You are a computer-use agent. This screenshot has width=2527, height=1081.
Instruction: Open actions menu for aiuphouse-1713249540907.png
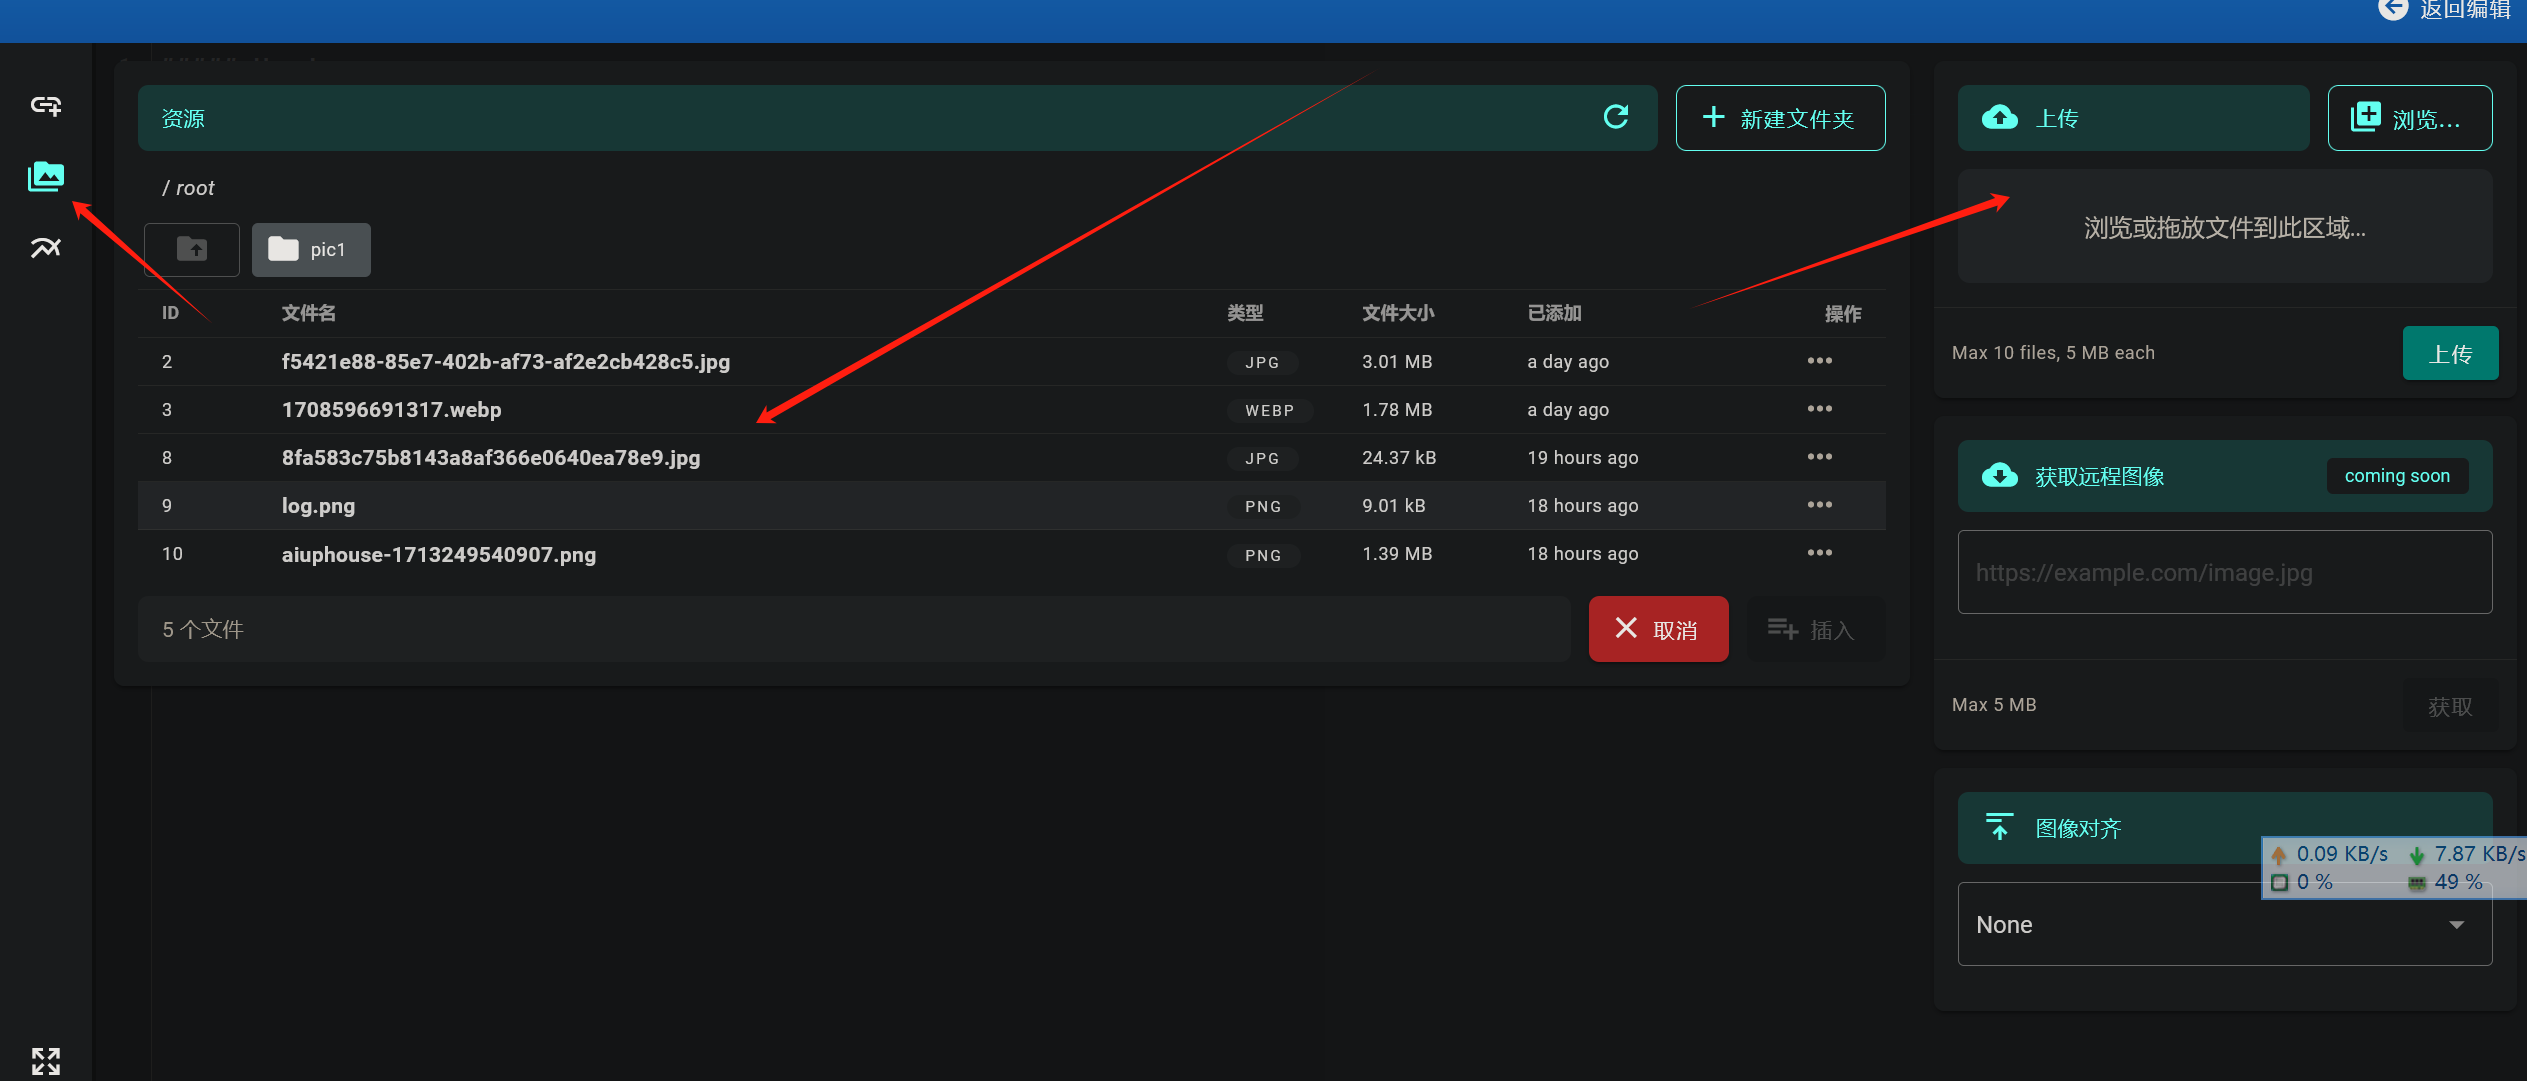(1819, 553)
